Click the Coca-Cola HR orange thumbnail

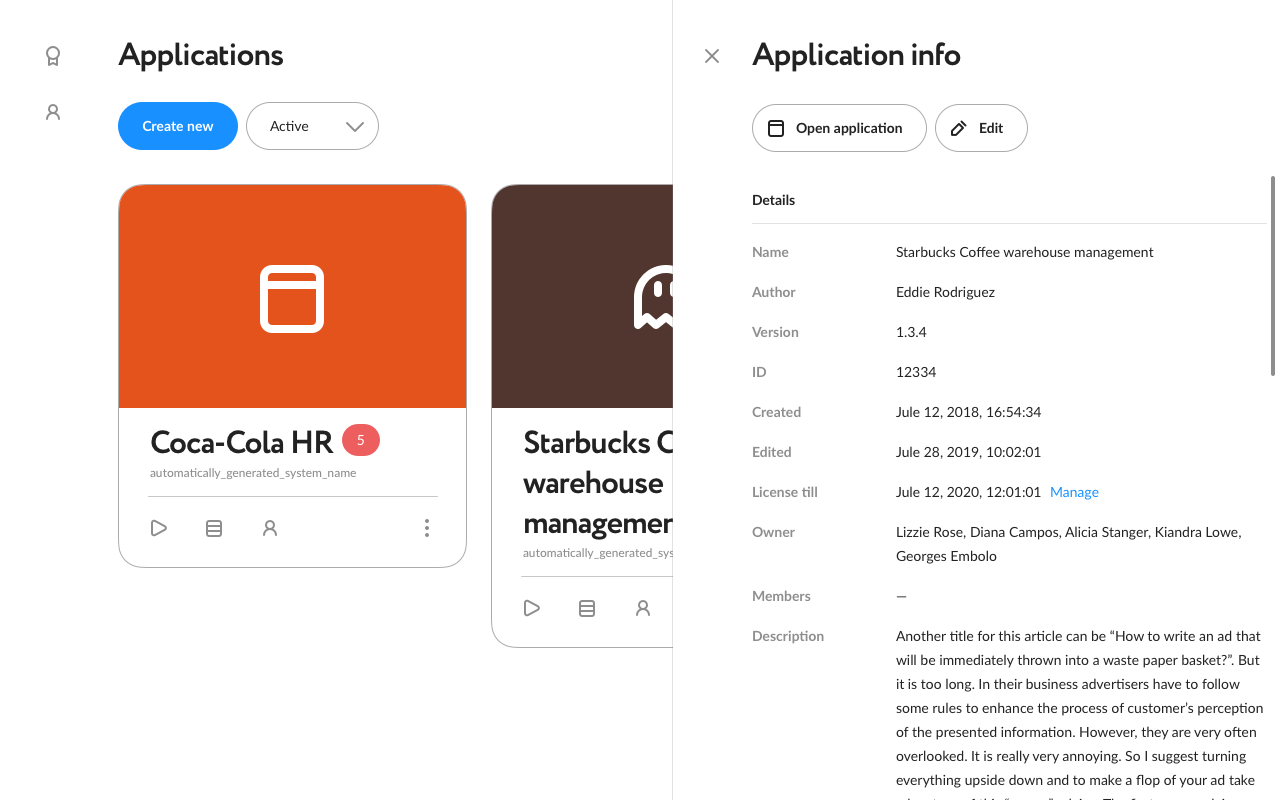(x=292, y=297)
